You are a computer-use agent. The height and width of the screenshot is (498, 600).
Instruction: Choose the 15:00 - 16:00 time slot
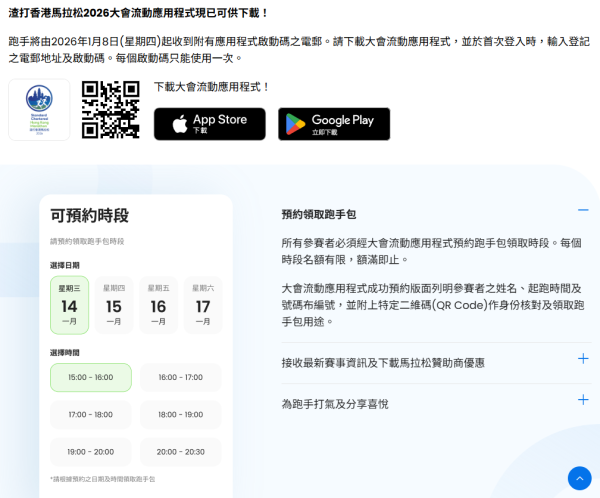coord(91,377)
